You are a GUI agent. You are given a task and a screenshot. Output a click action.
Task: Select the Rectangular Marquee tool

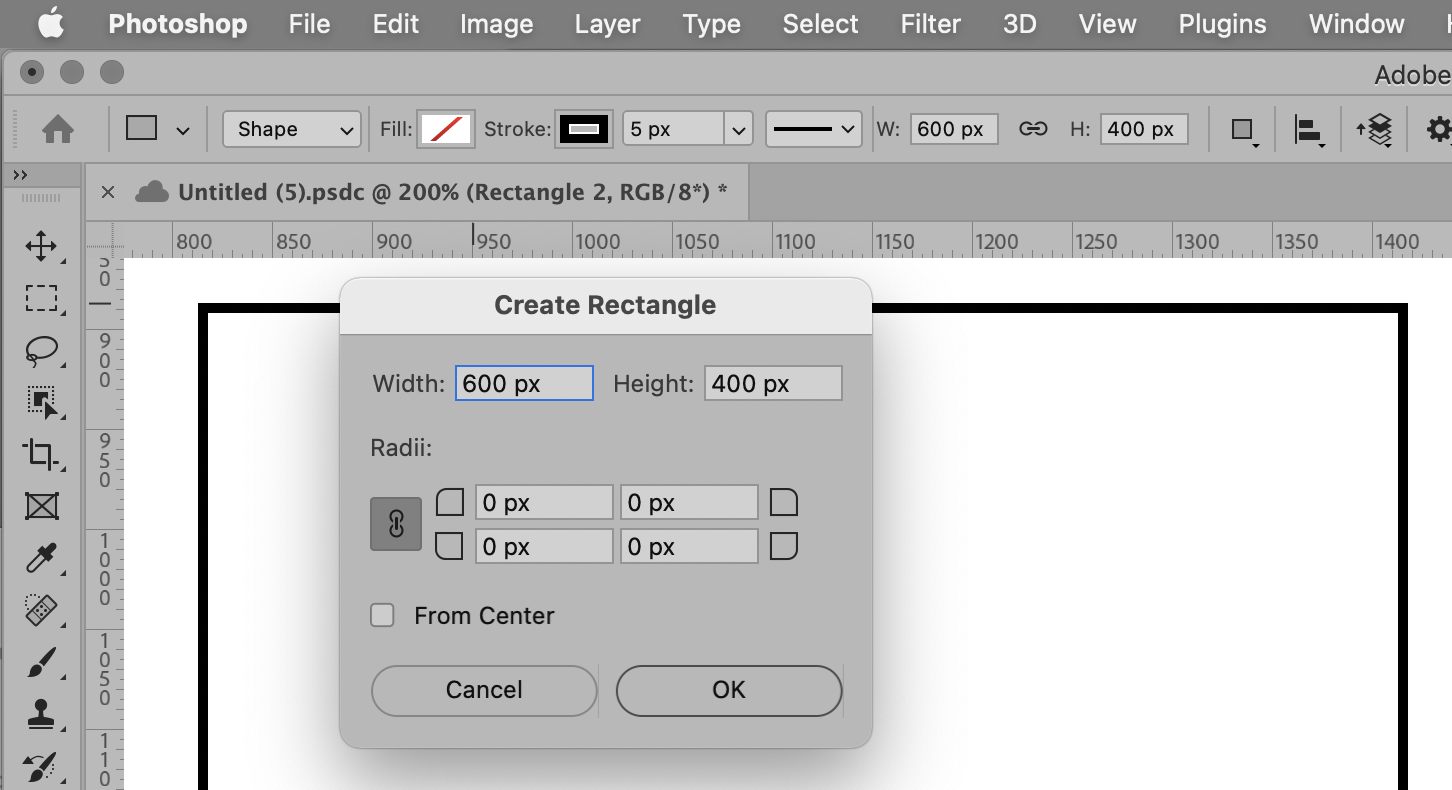coord(41,299)
